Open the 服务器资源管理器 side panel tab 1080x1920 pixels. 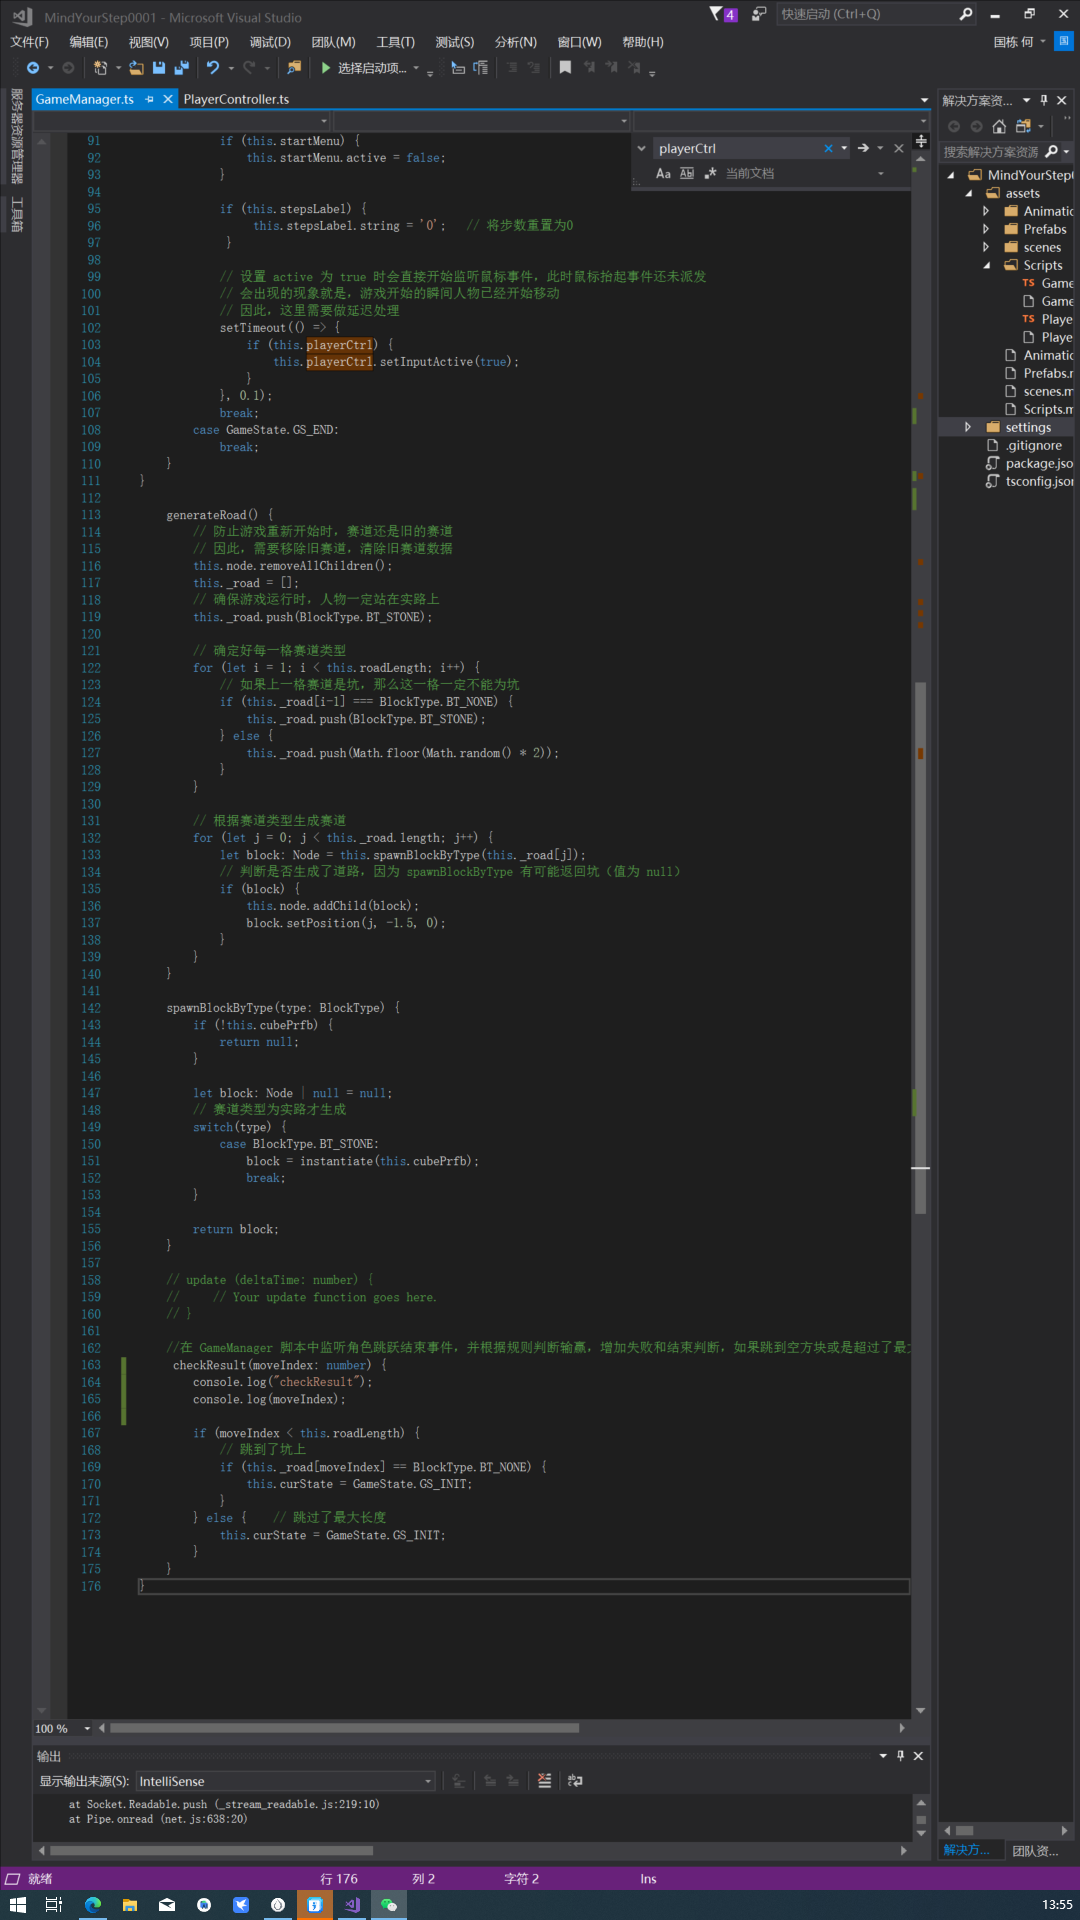coord(16,136)
